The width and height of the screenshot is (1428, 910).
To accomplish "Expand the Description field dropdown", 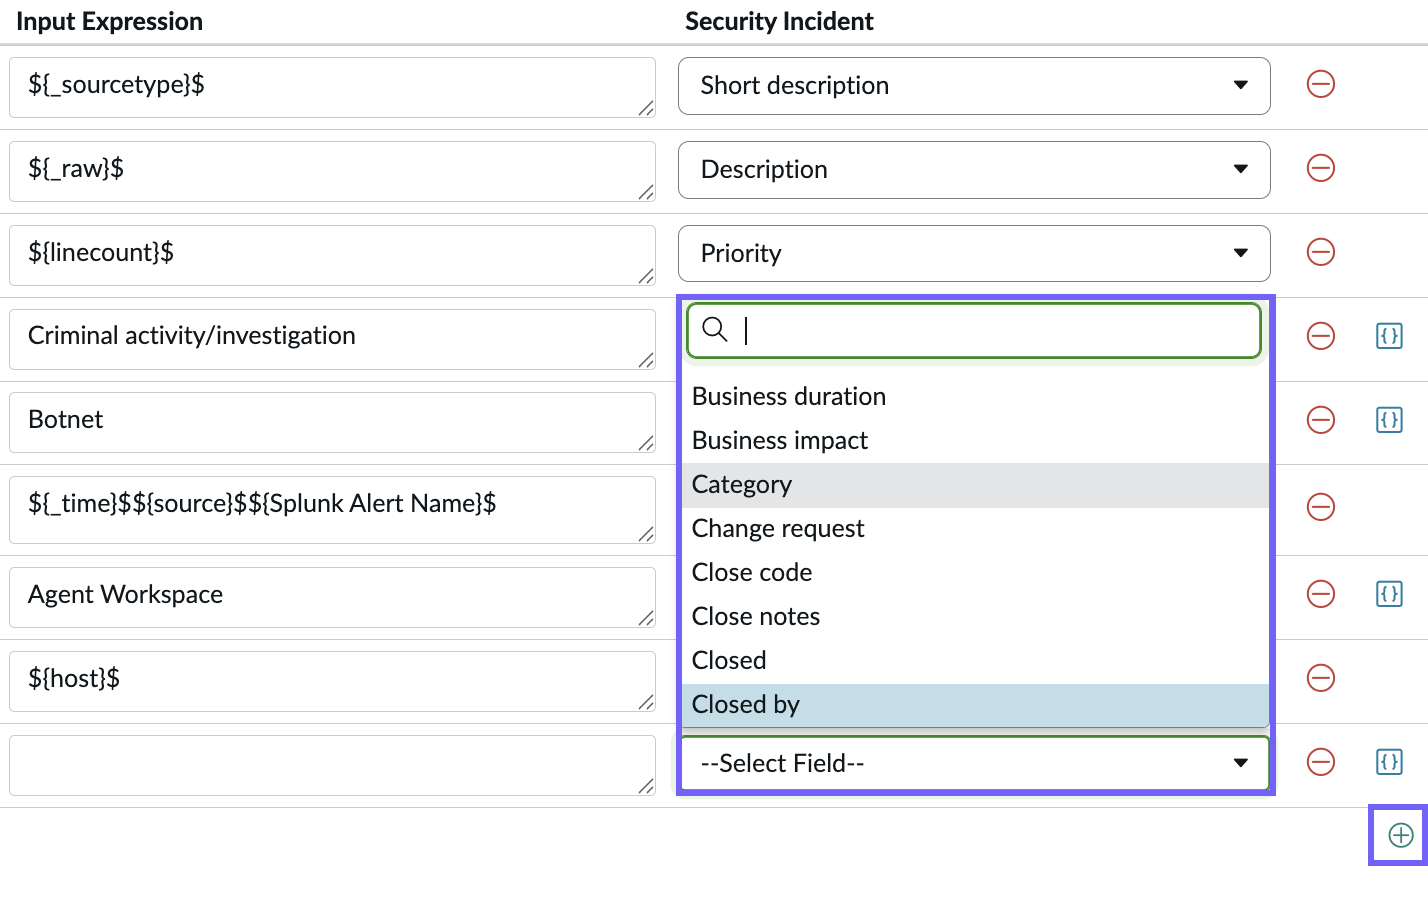I will [x=974, y=170].
